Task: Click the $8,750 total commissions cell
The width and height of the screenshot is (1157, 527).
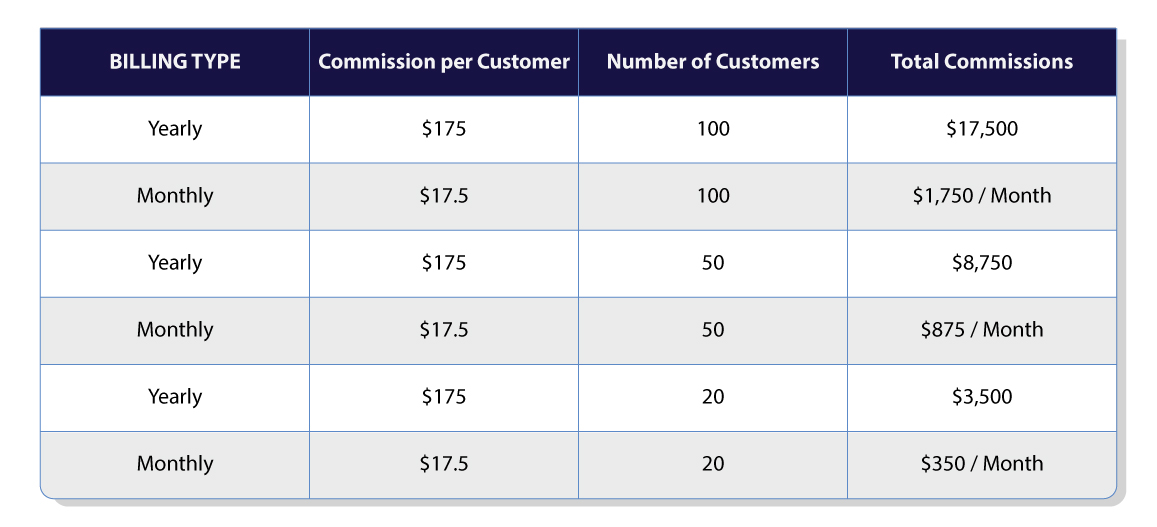Action: [982, 263]
